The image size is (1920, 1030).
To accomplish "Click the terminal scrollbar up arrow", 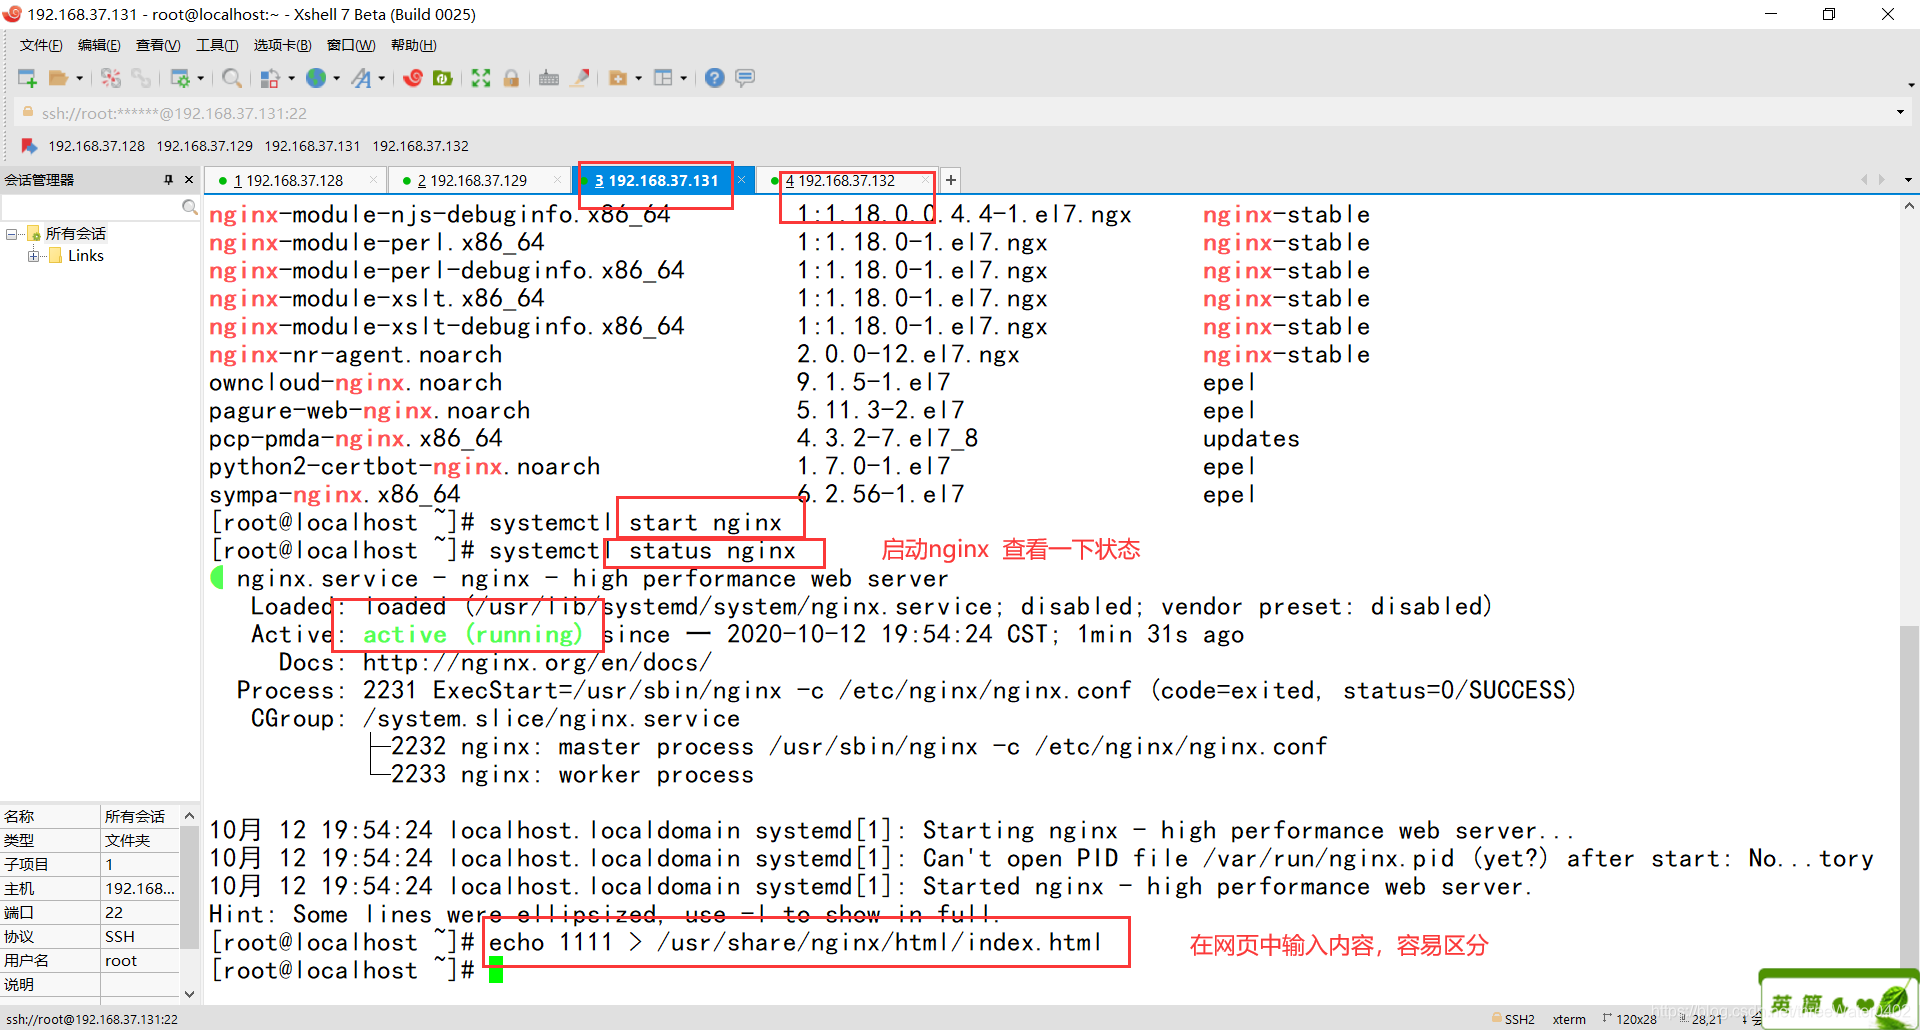I will [x=1909, y=206].
